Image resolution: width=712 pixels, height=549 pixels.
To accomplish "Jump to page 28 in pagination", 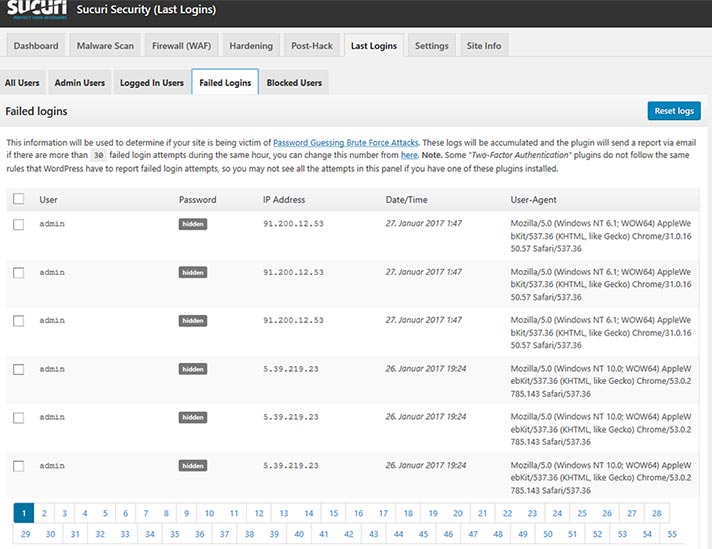I will point(657,514).
